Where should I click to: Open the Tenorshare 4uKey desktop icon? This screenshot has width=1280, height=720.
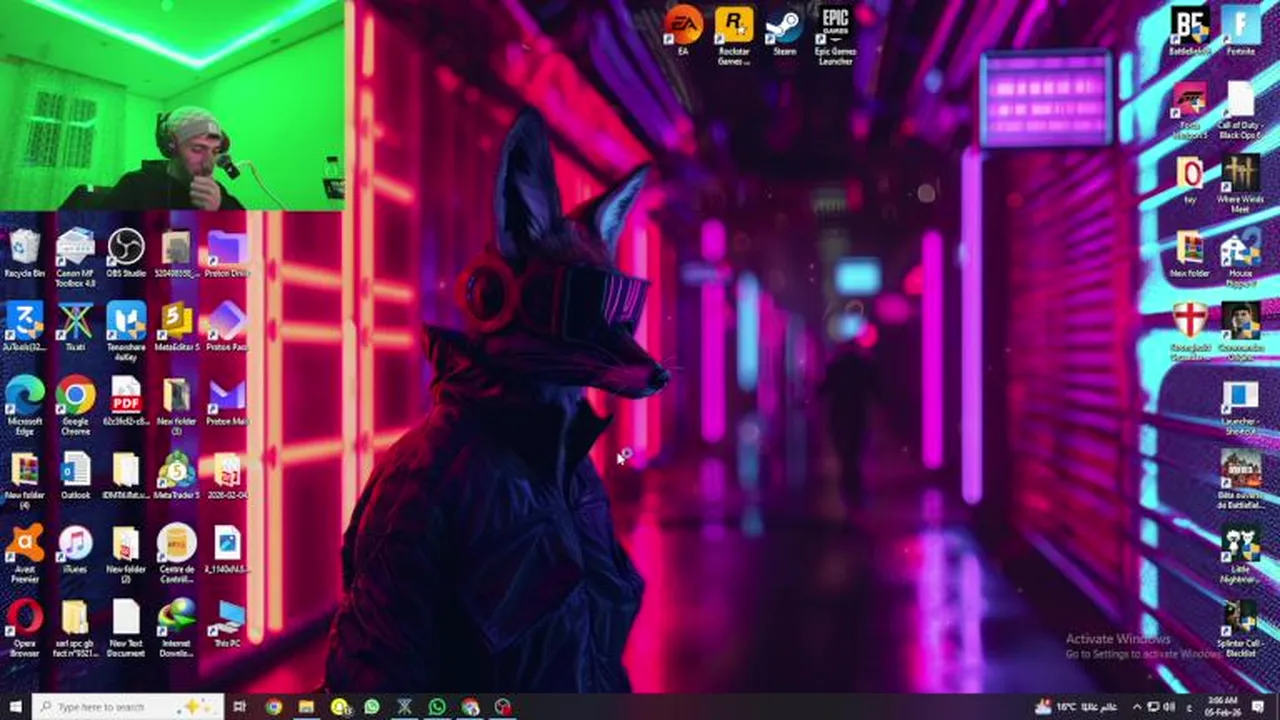click(126, 331)
